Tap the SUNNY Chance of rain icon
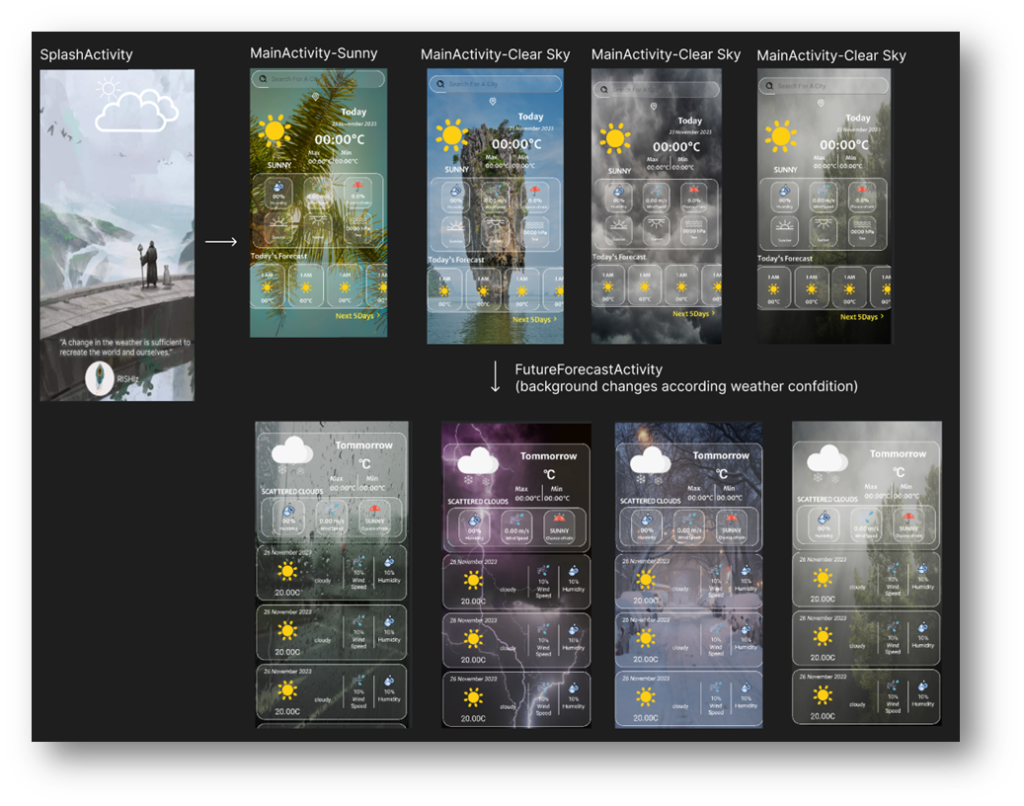The image size is (1024, 806). tap(374, 512)
